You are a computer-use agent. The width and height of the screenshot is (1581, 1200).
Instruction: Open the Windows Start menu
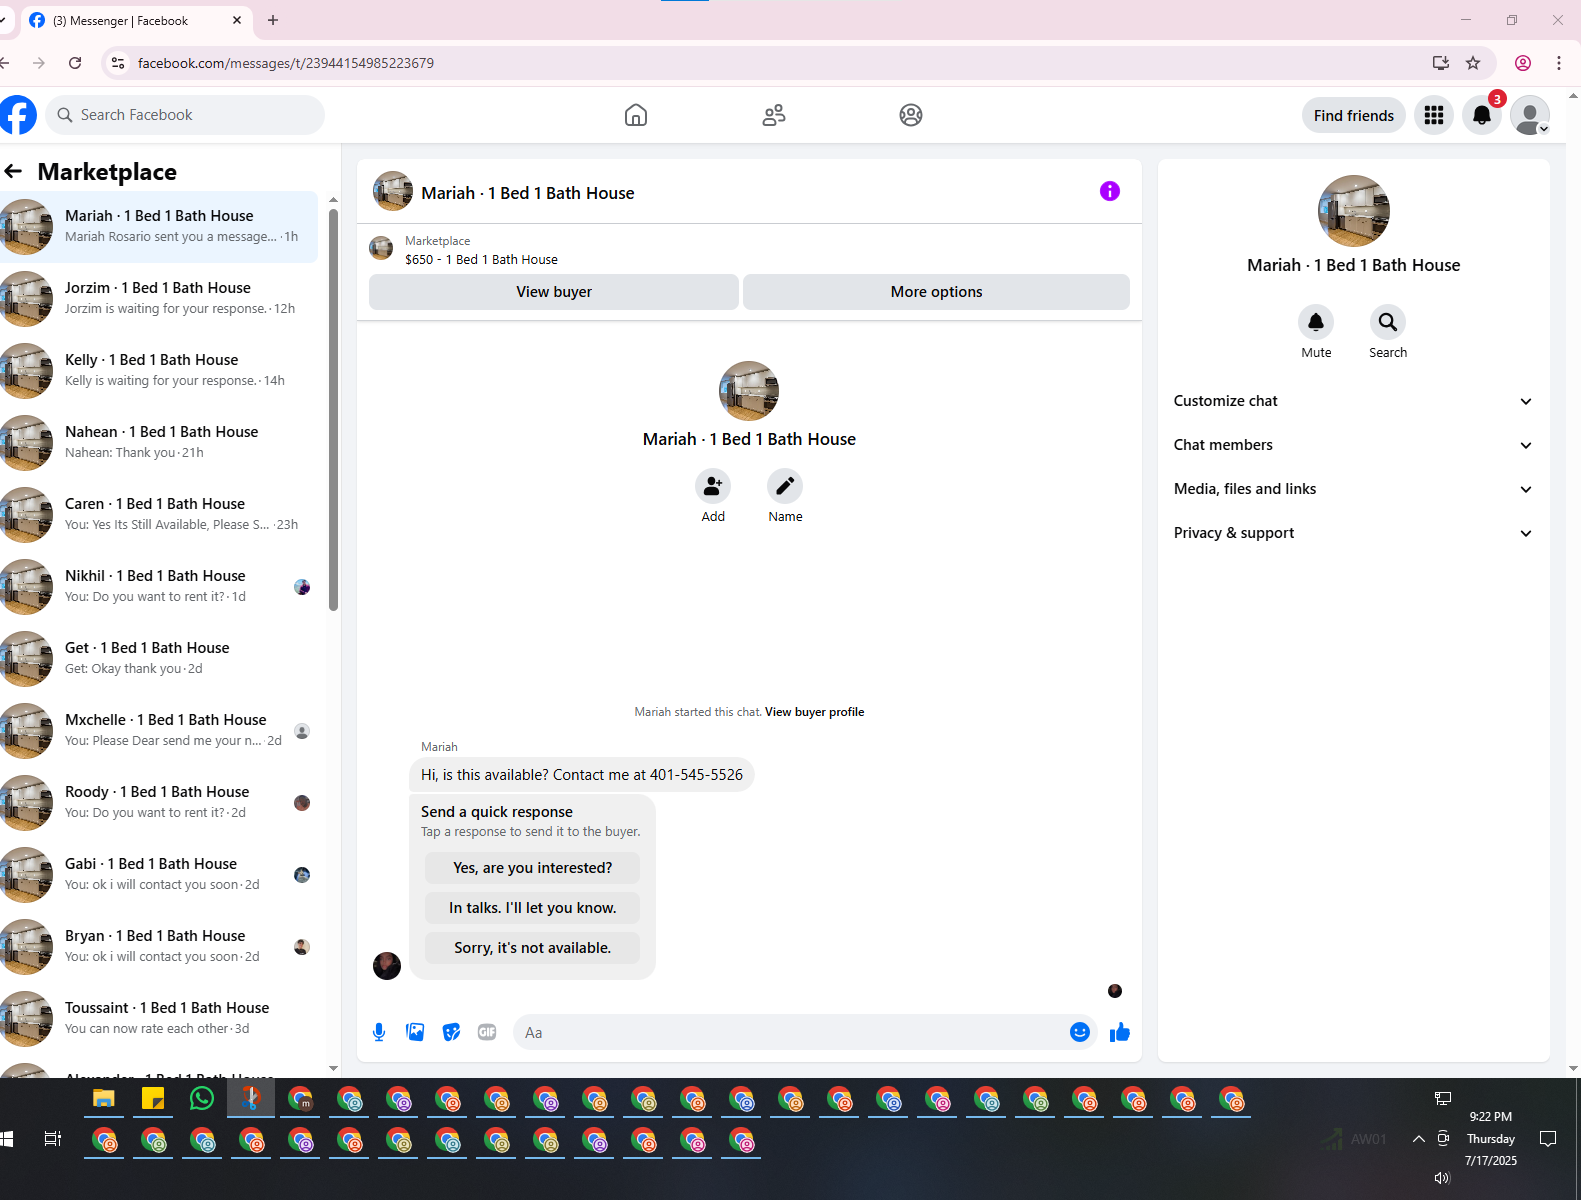pyautogui.click(x=6, y=1139)
